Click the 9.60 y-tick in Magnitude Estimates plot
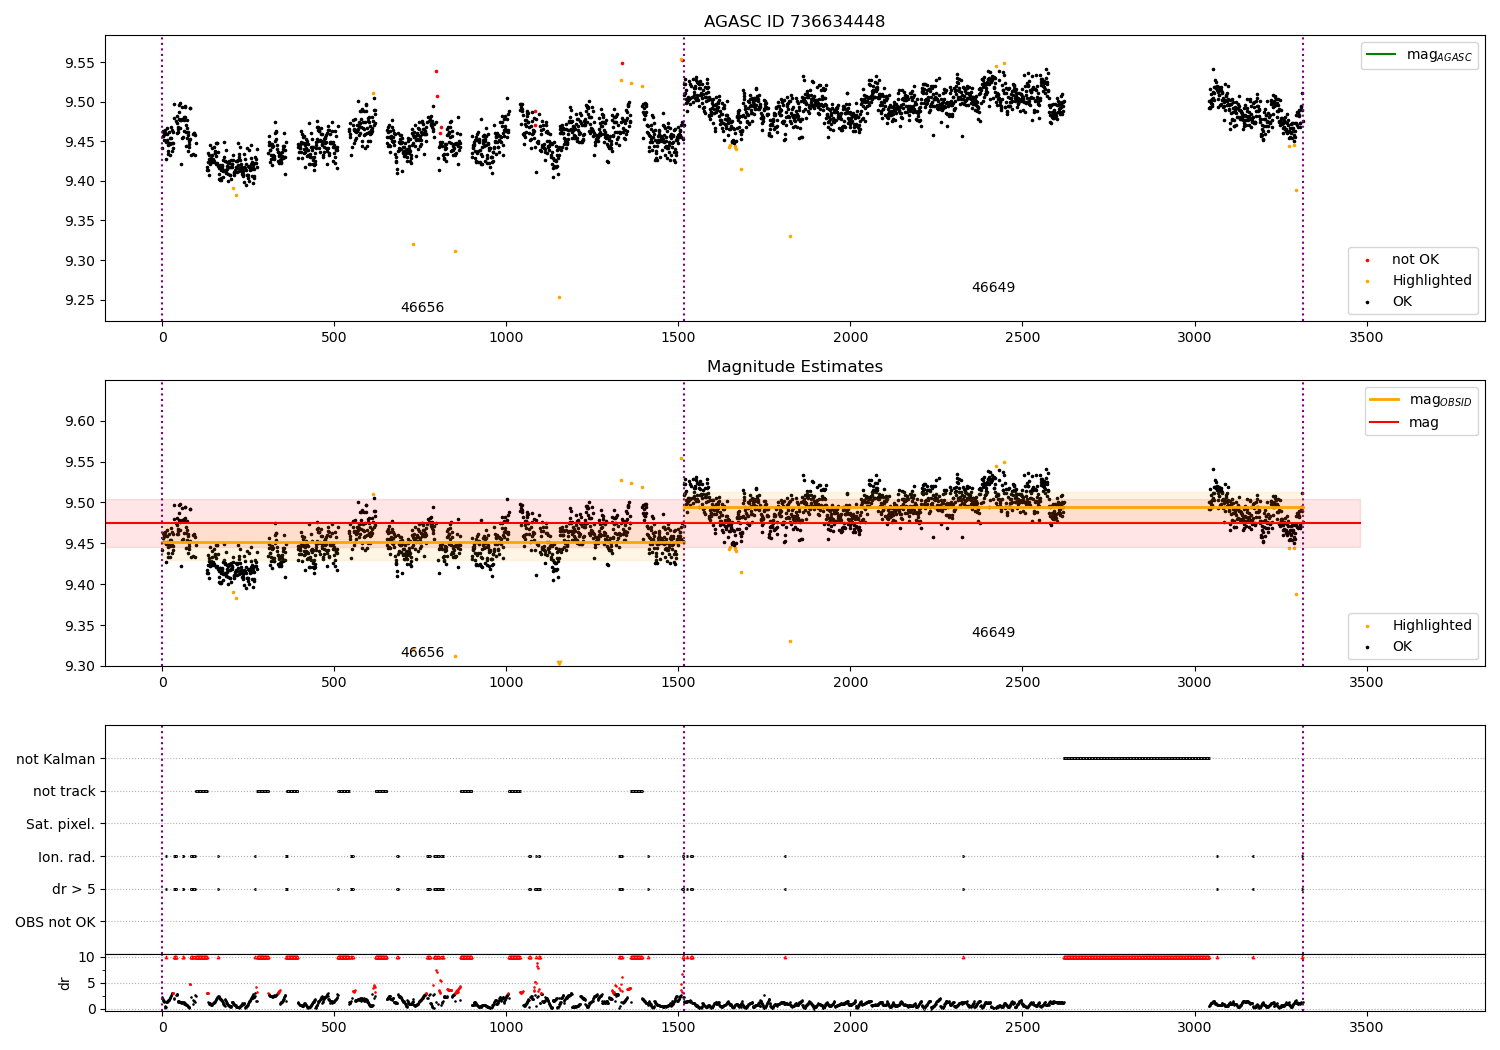This screenshot has height=1050, width=1500. point(78,422)
